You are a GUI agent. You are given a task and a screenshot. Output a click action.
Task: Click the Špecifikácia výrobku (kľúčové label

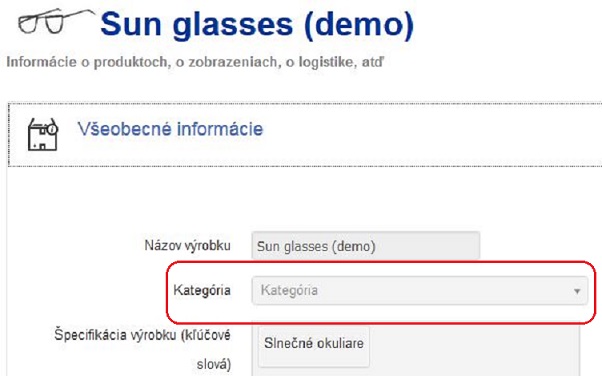[x=142, y=335]
